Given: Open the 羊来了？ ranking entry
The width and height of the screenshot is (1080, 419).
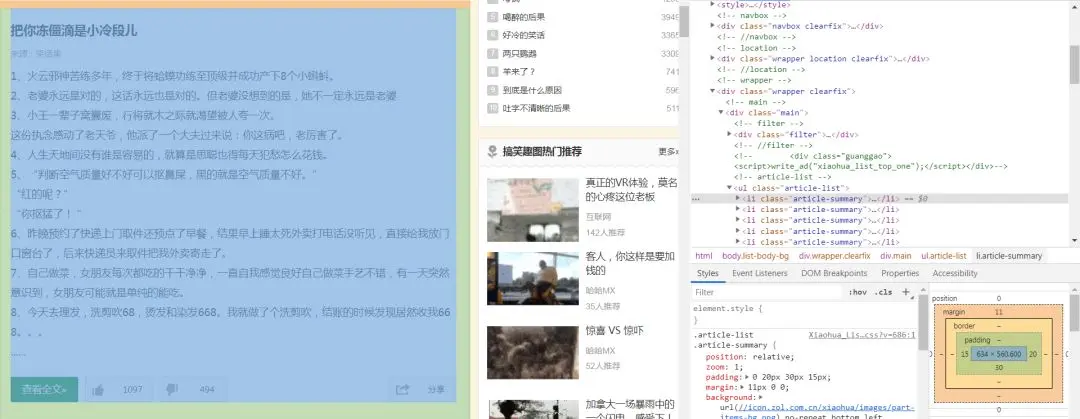Looking at the screenshot, I should pyautogui.click(x=519, y=72).
